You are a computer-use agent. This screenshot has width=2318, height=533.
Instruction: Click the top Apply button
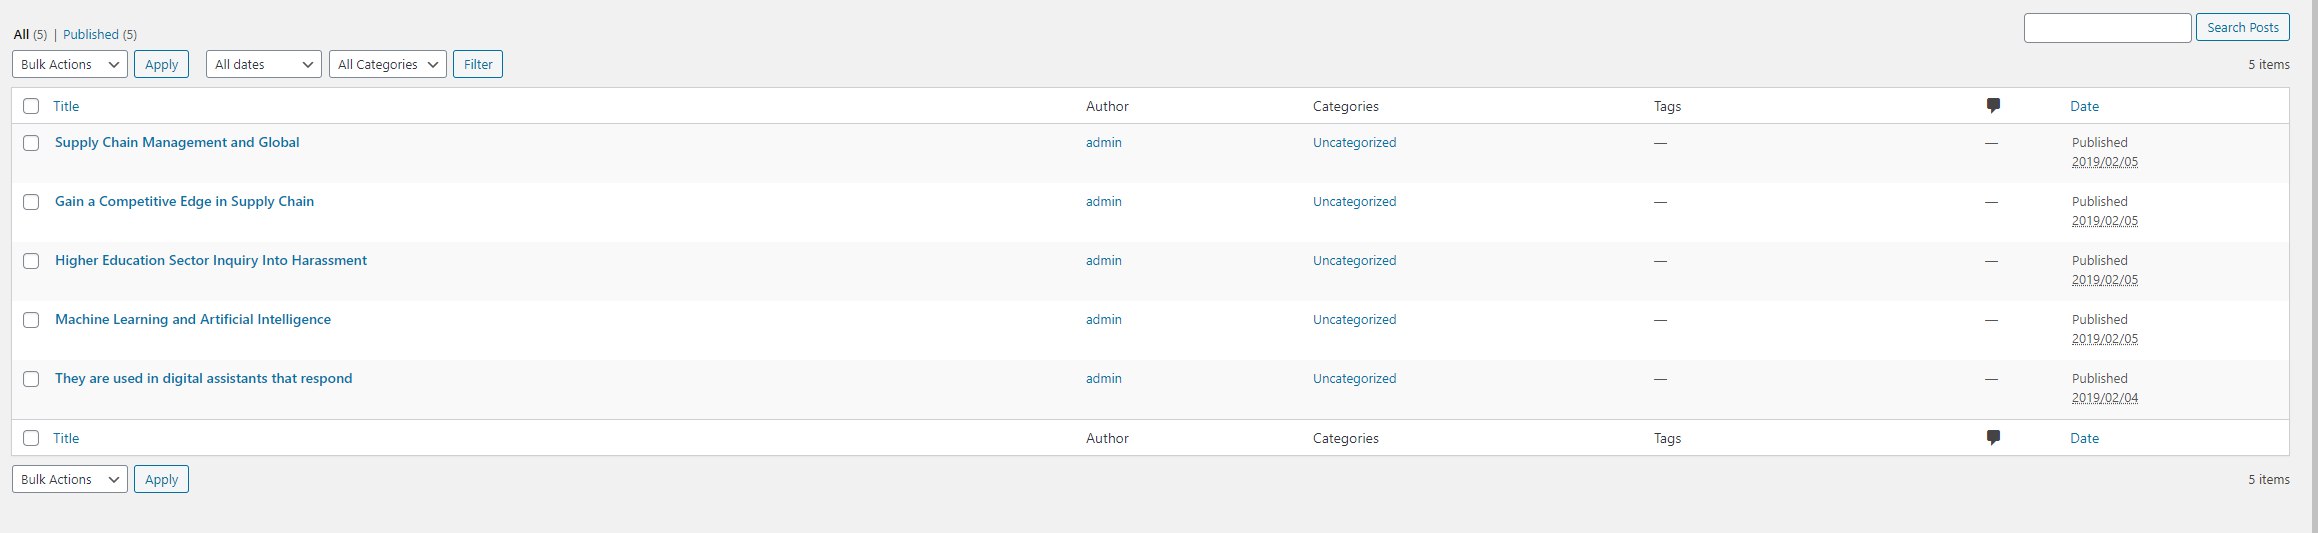point(161,64)
